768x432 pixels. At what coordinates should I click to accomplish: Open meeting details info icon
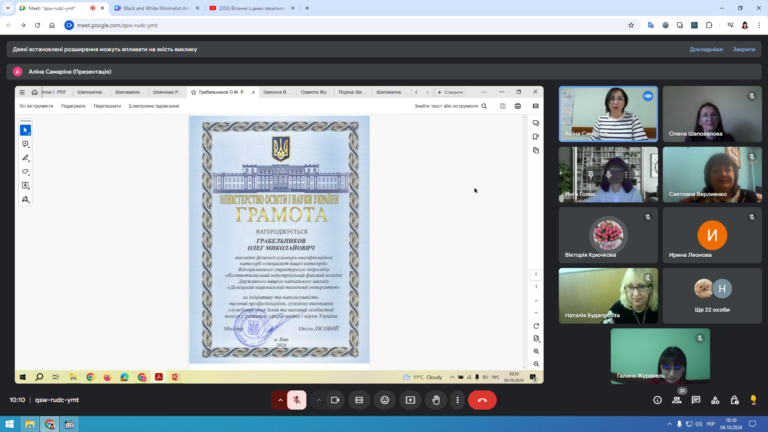(657, 400)
